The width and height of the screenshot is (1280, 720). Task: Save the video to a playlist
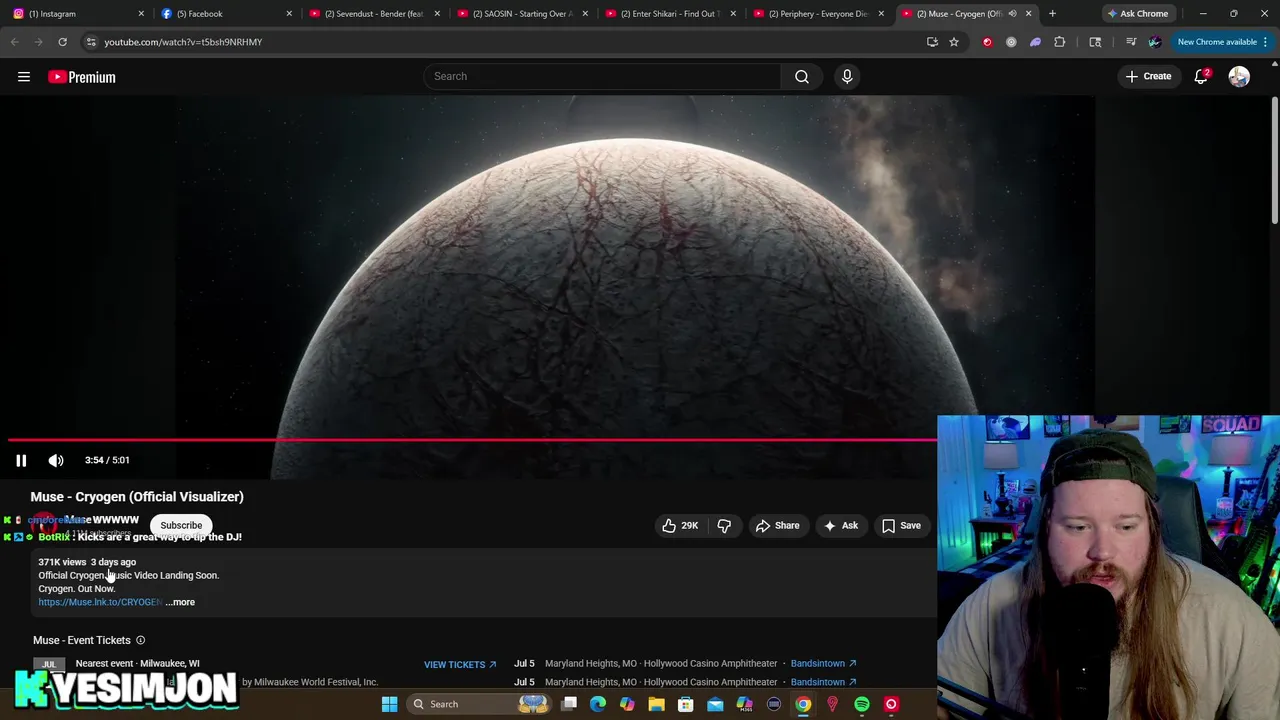901,525
